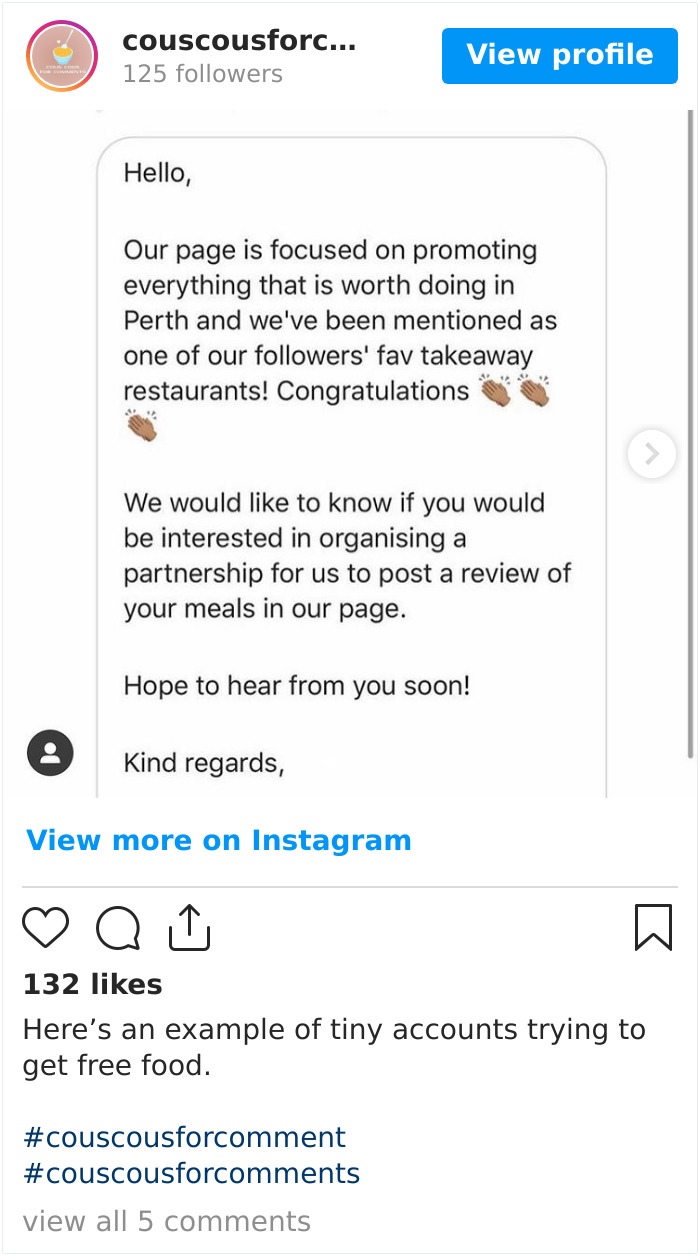The width and height of the screenshot is (700, 1256).
Task: Open the View more on Instagram link
Action: (218, 840)
